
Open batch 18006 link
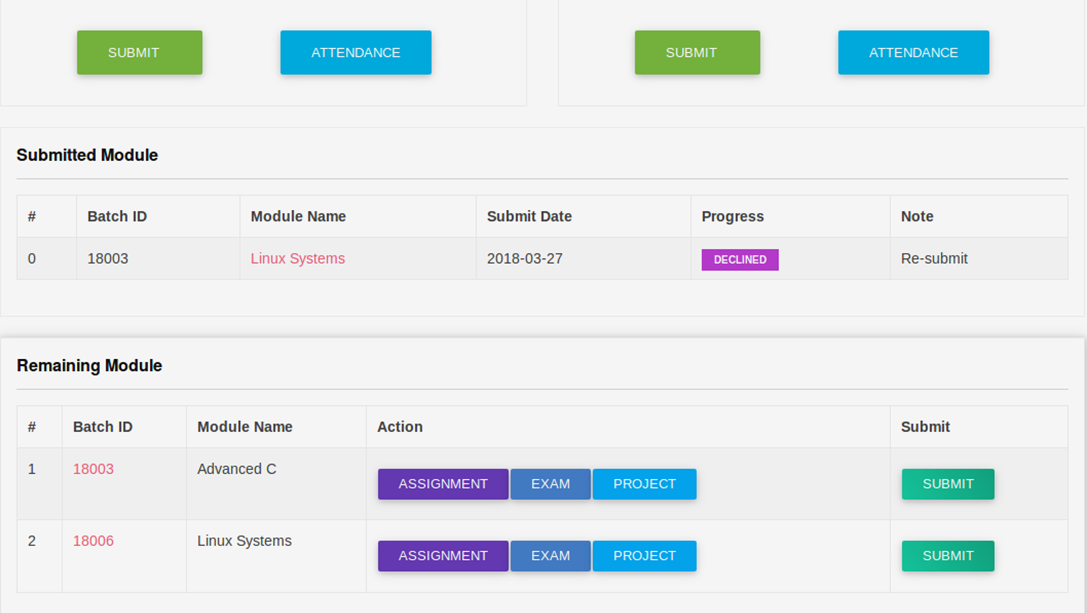93,541
